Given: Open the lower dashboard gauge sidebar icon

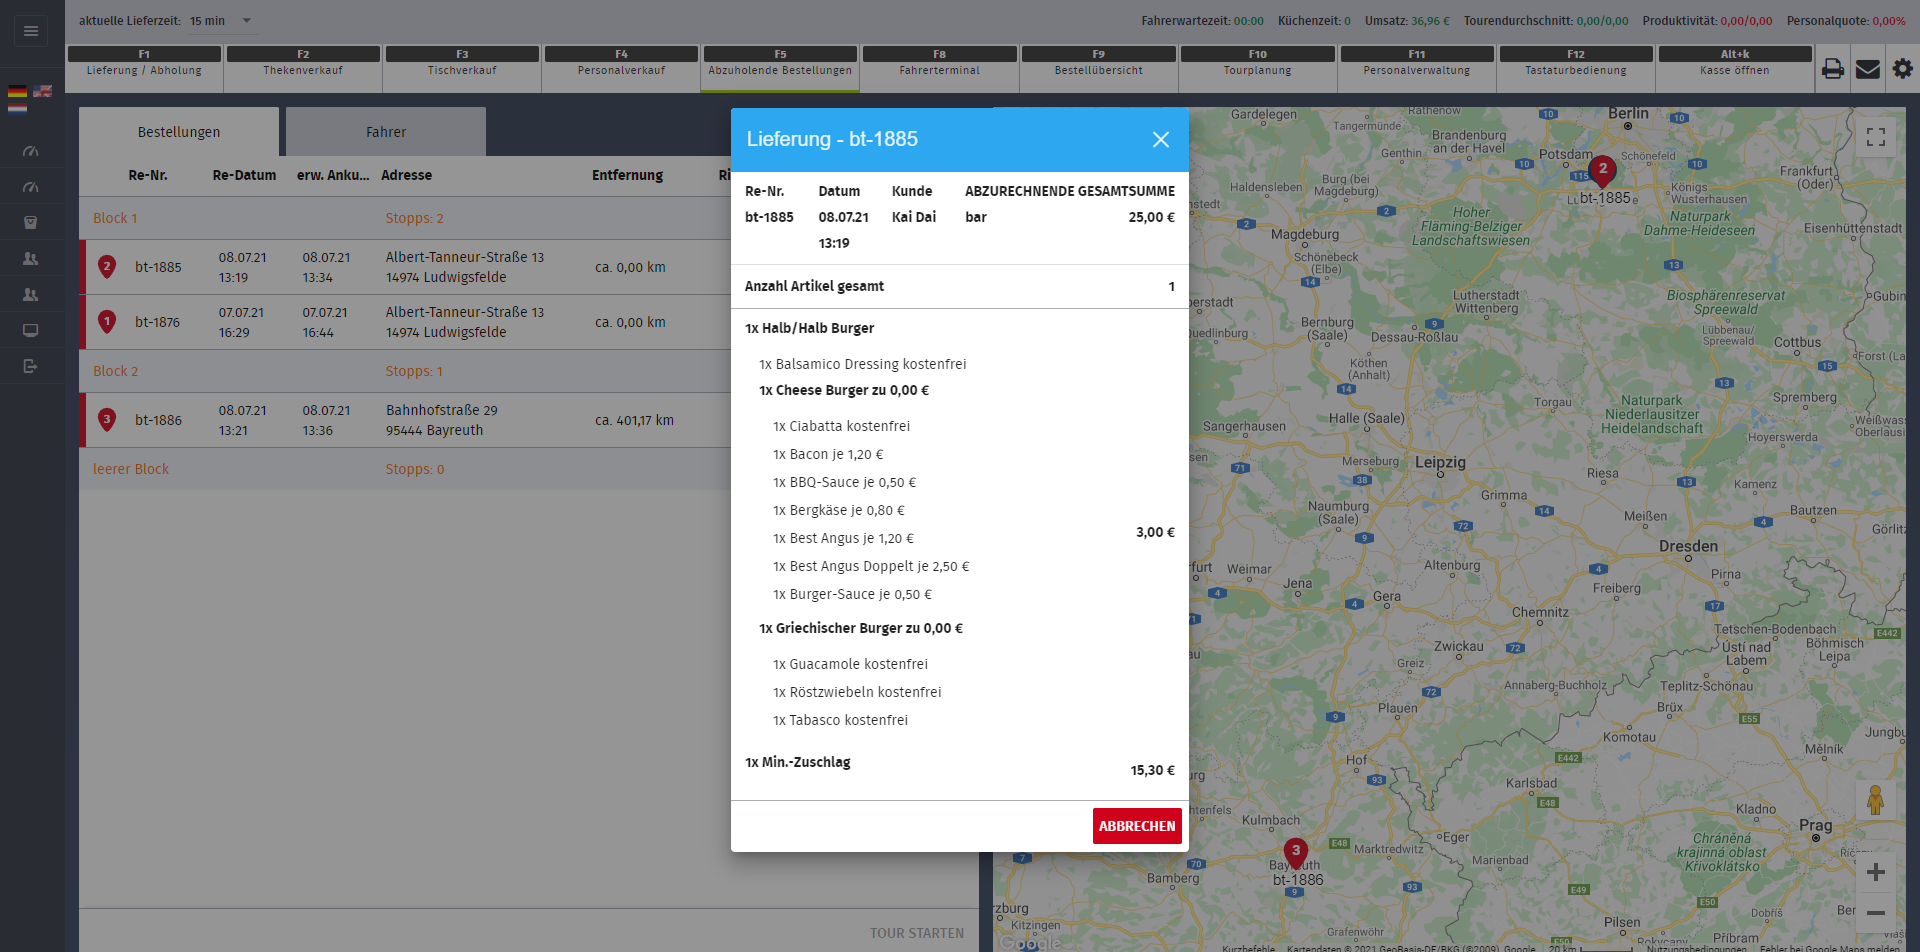Looking at the screenshot, I should (x=31, y=187).
